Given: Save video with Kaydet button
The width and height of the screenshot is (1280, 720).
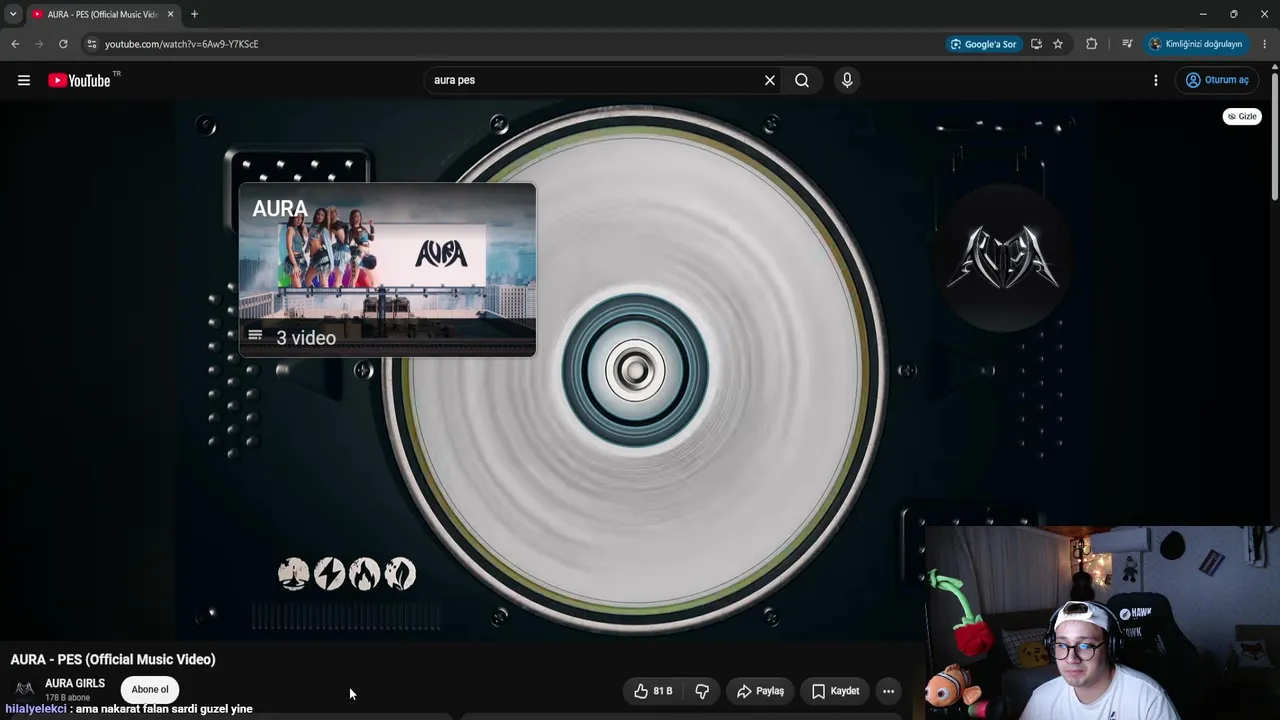Looking at the screenshot, I should pyautogui.click(x=835, y=691).
